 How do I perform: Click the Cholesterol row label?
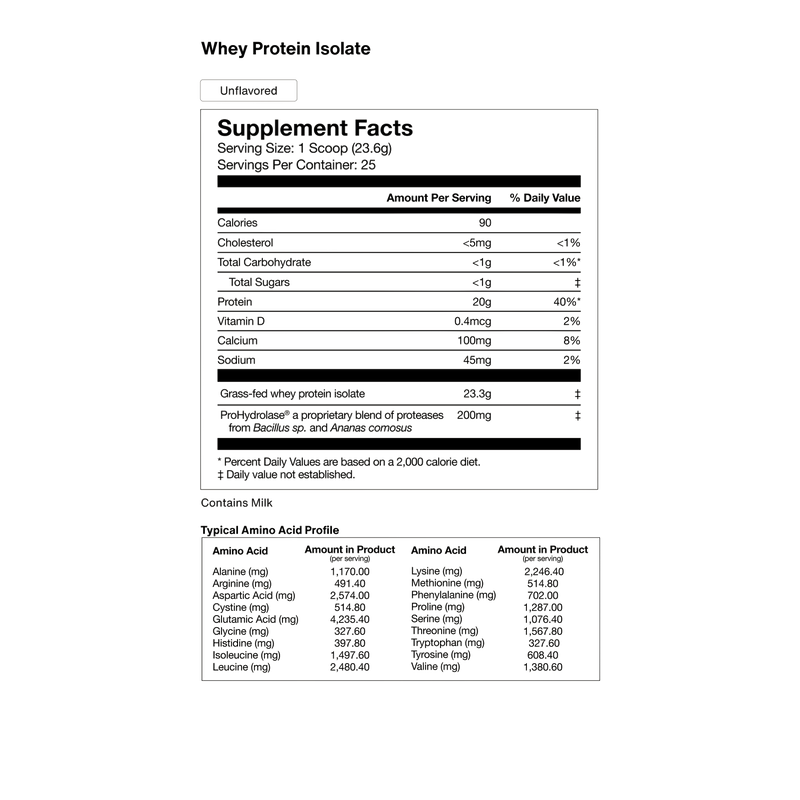pyautogui.click(x=245, y=243)
